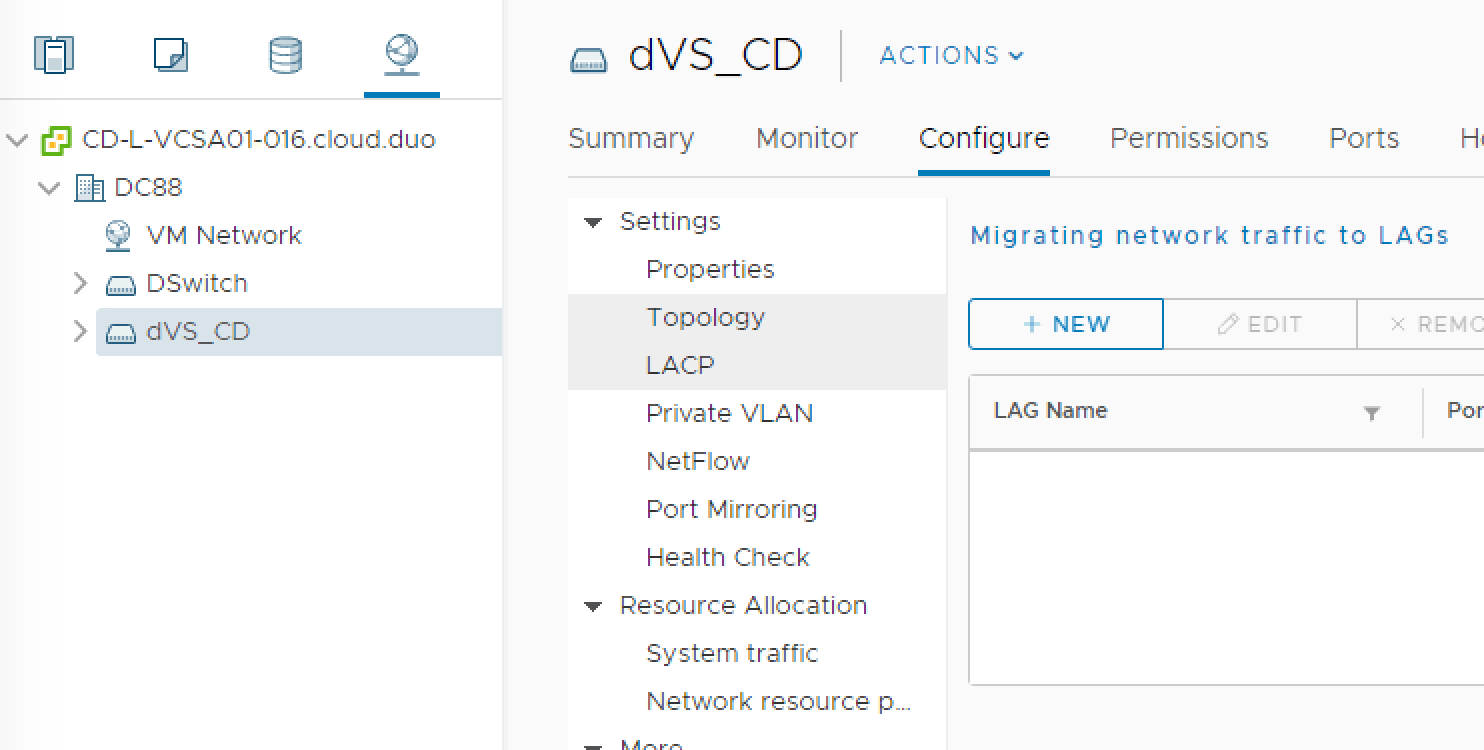Open the Permissions tab
Screen dimensions: 1484x750
(1188, 139)
